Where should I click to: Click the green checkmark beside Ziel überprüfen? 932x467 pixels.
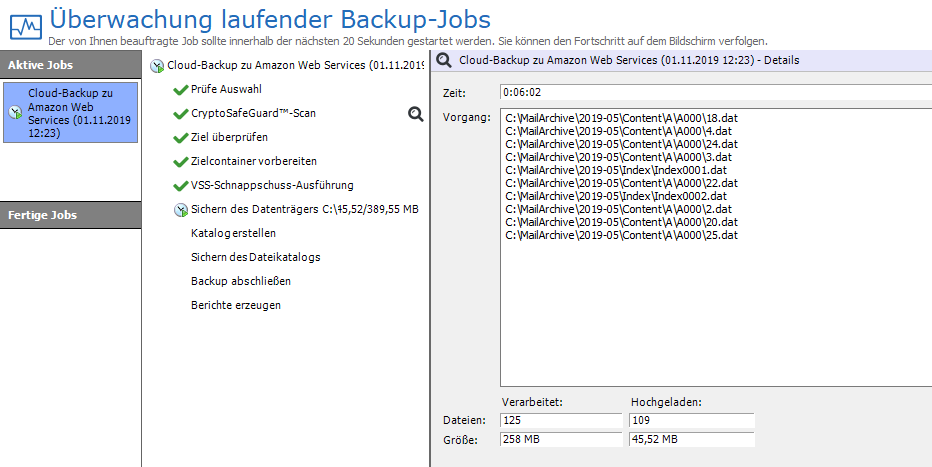click(180, 138)
